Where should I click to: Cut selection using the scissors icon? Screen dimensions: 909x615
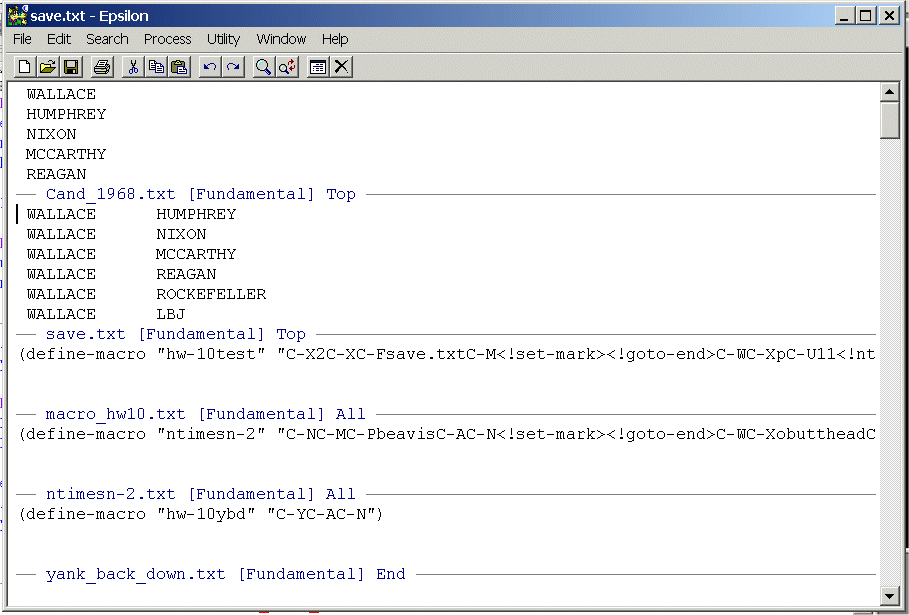click(x=132, y=67)
